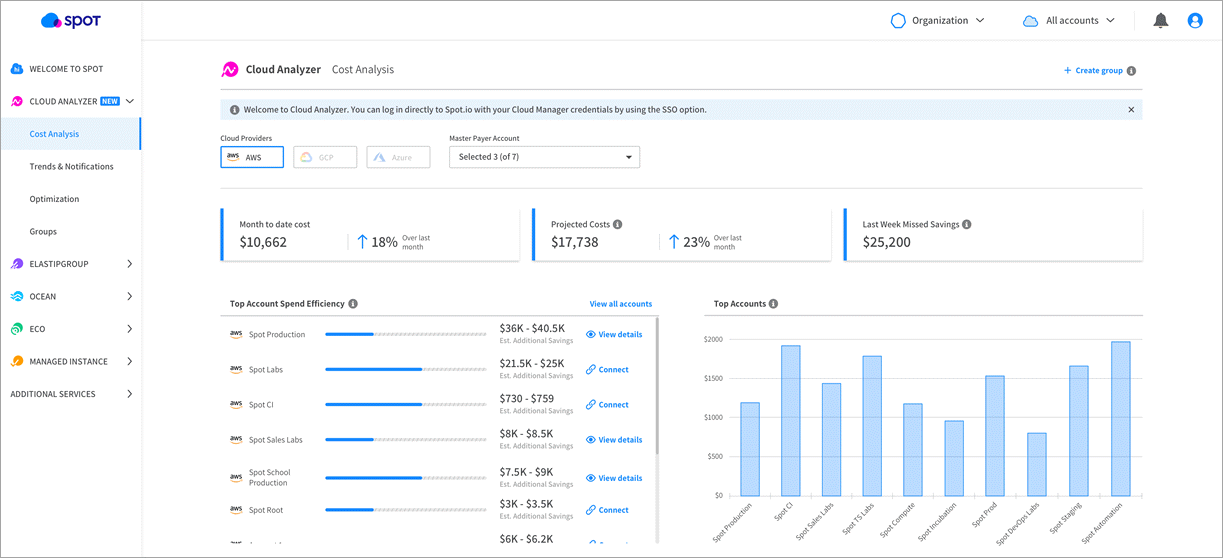This screenshot has height=558, width=1223.
Task: Click the Elastigroup sidebar icon
Action: click(17, 264)
